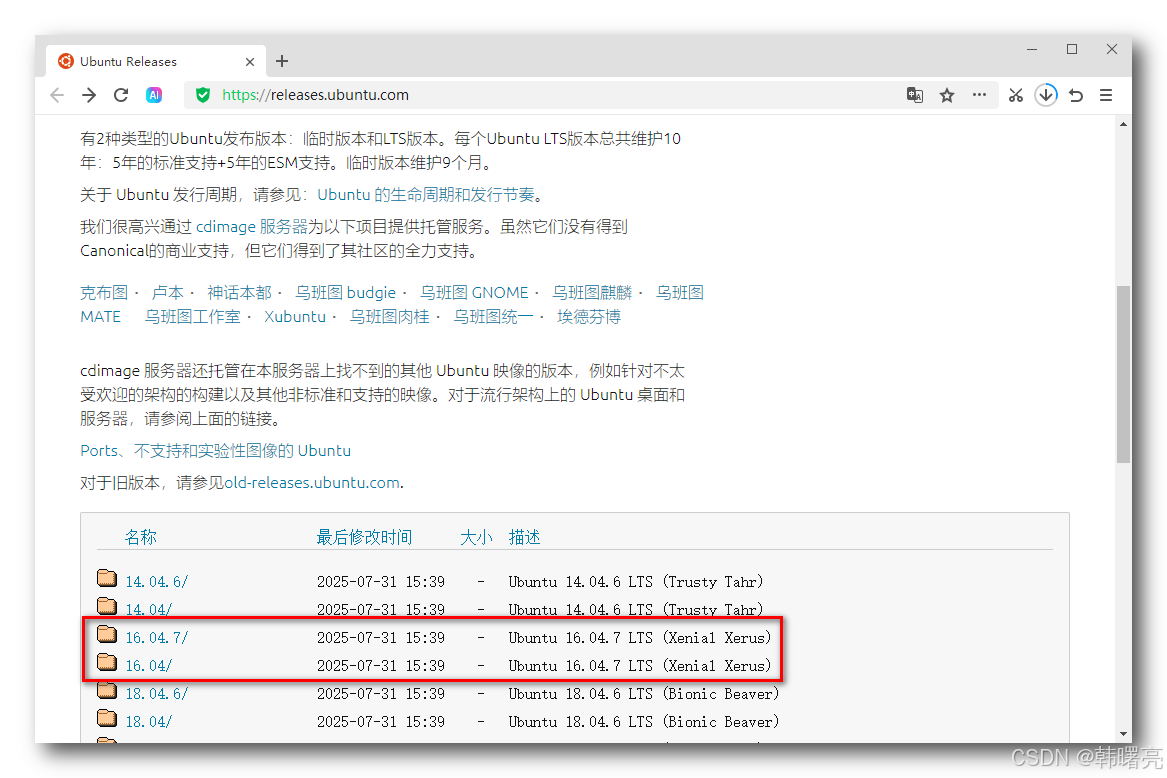This screenshot has width=1167, height=778.
Task: Open the page translate icon
Action: (x=915, y=95)
